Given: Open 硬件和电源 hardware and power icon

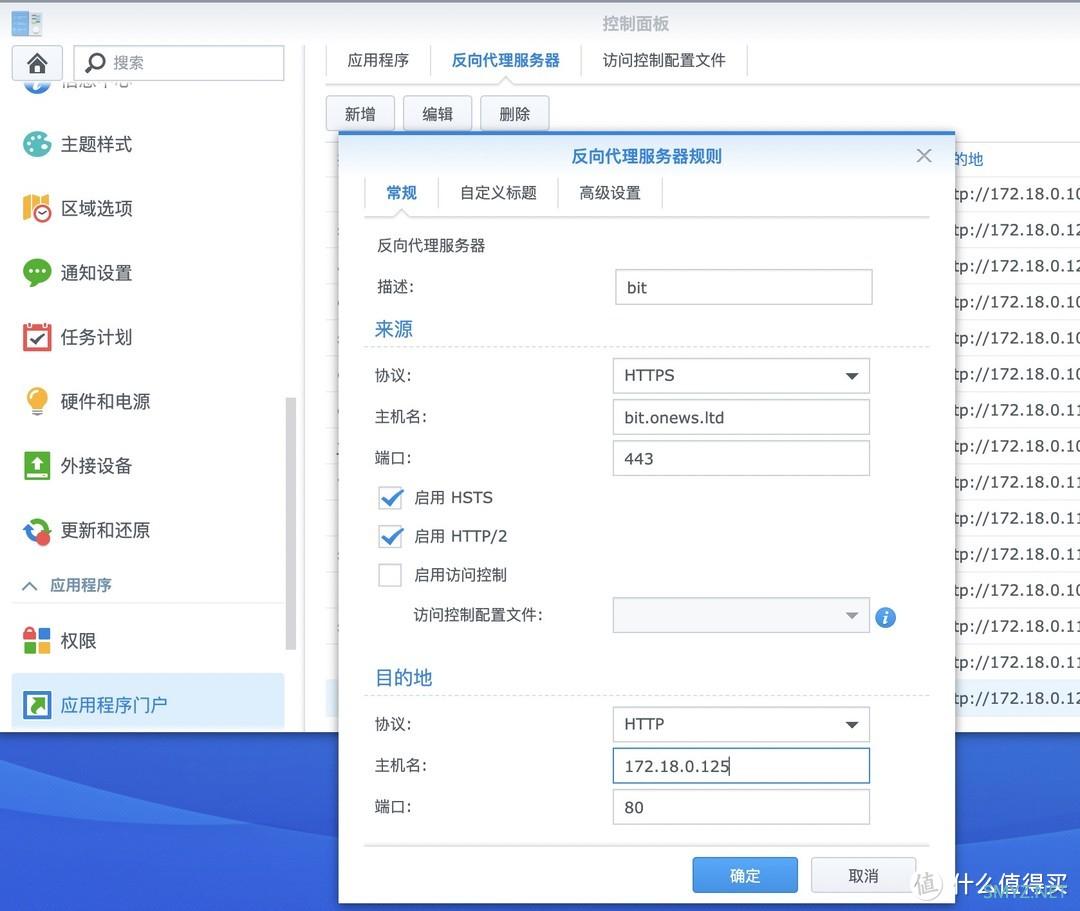Looking at the screenshot, I should pos(37,401).
